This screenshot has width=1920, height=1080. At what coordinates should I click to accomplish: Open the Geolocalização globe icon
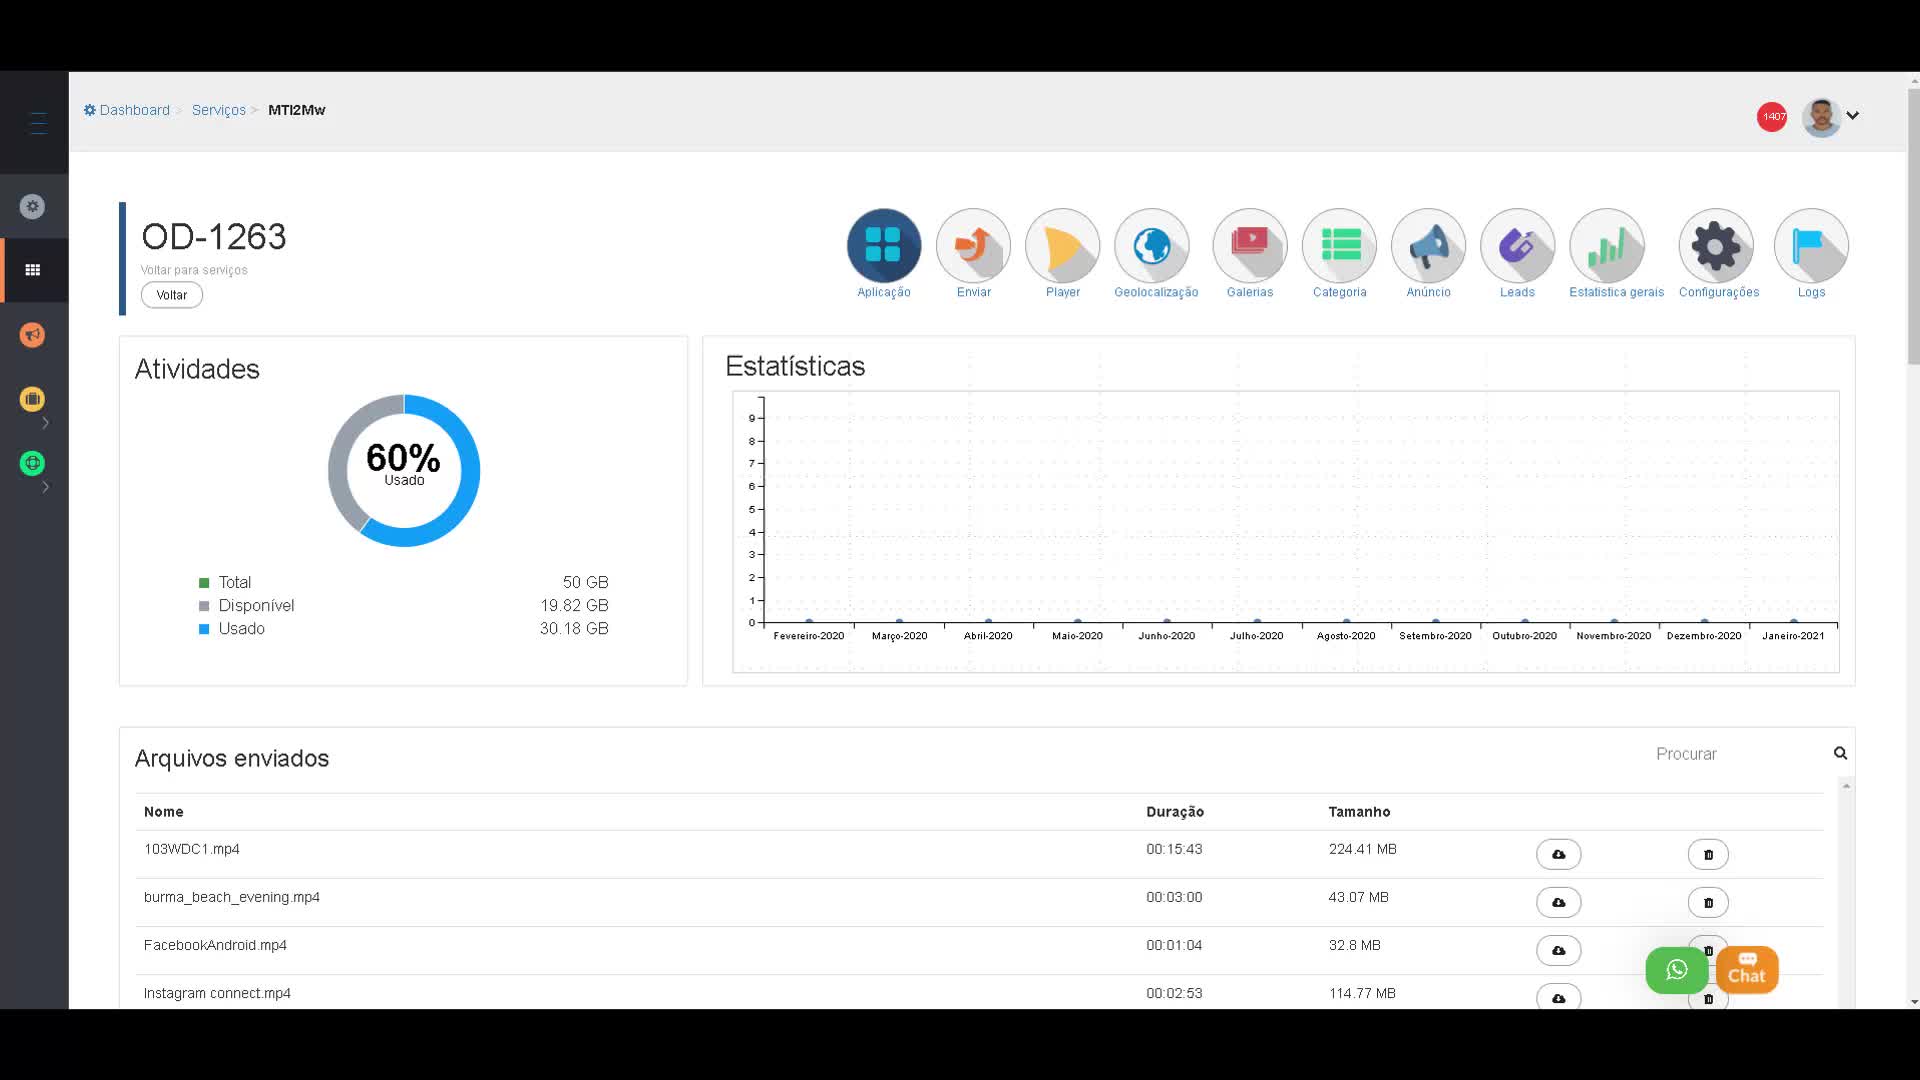(x=1152, y=245)
